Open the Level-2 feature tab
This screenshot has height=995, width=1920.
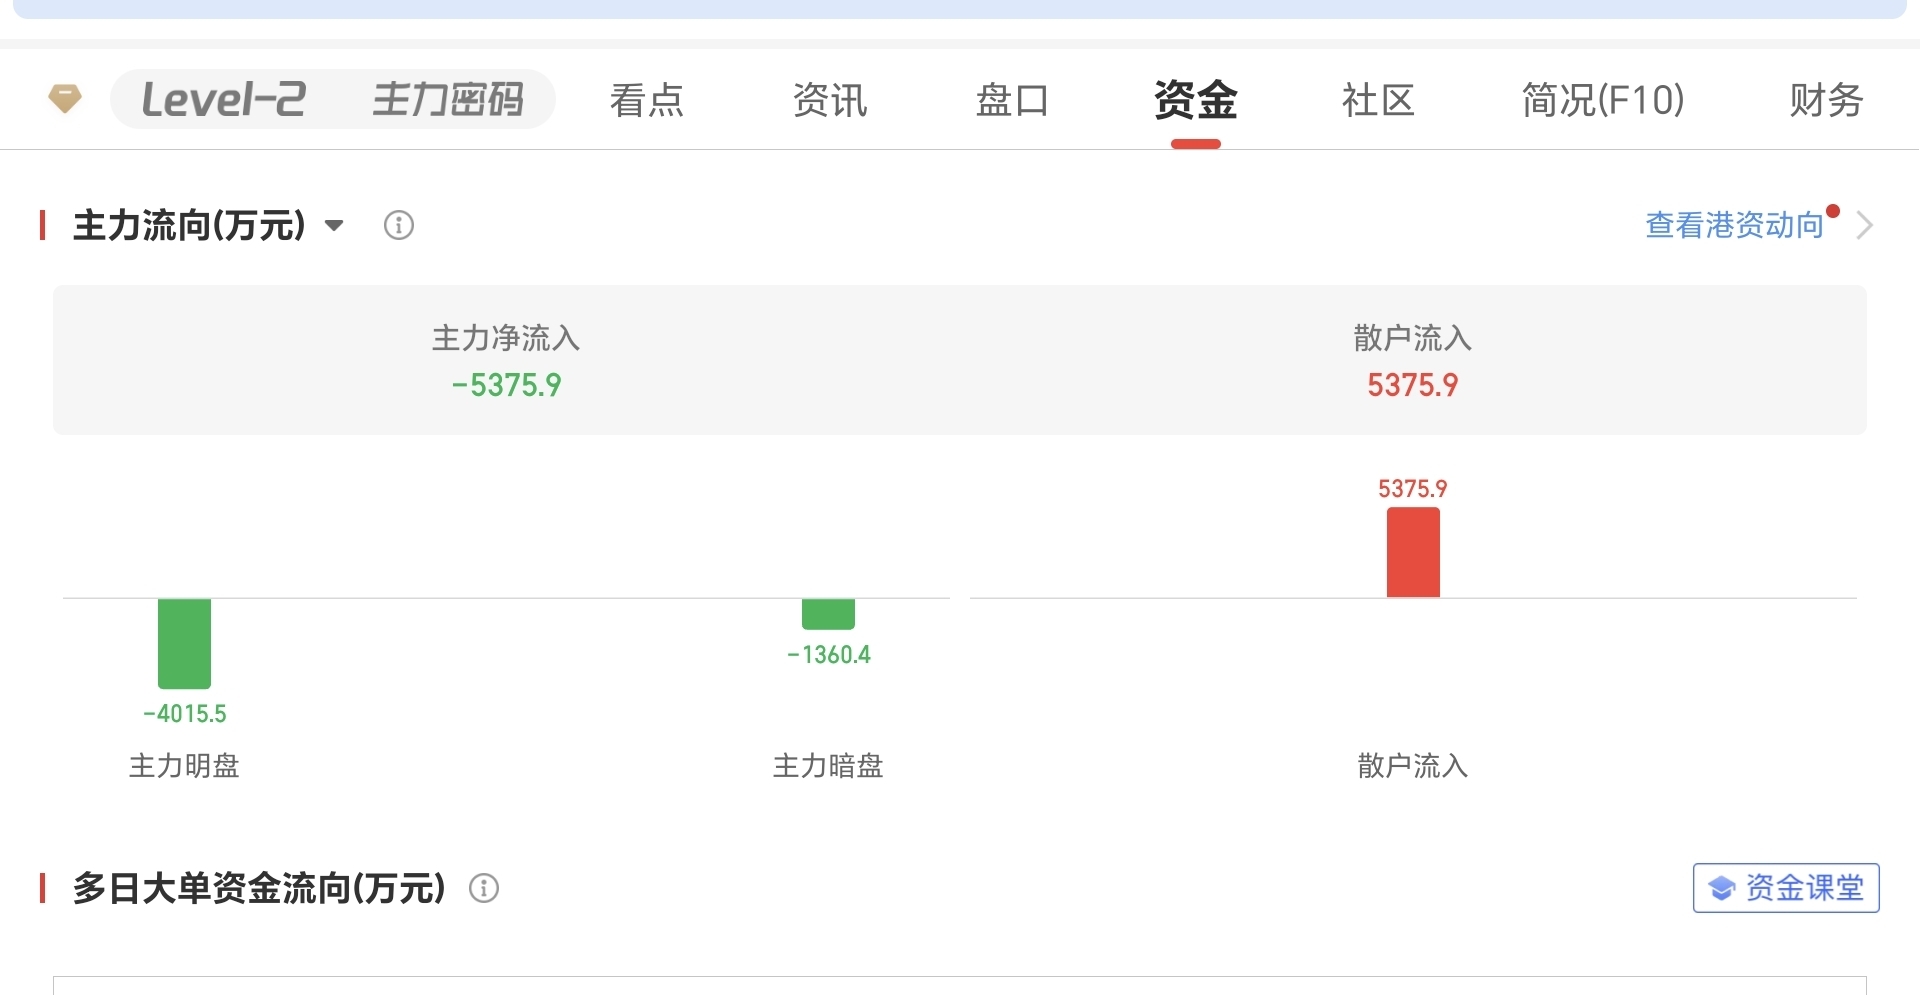coord(224,99)
